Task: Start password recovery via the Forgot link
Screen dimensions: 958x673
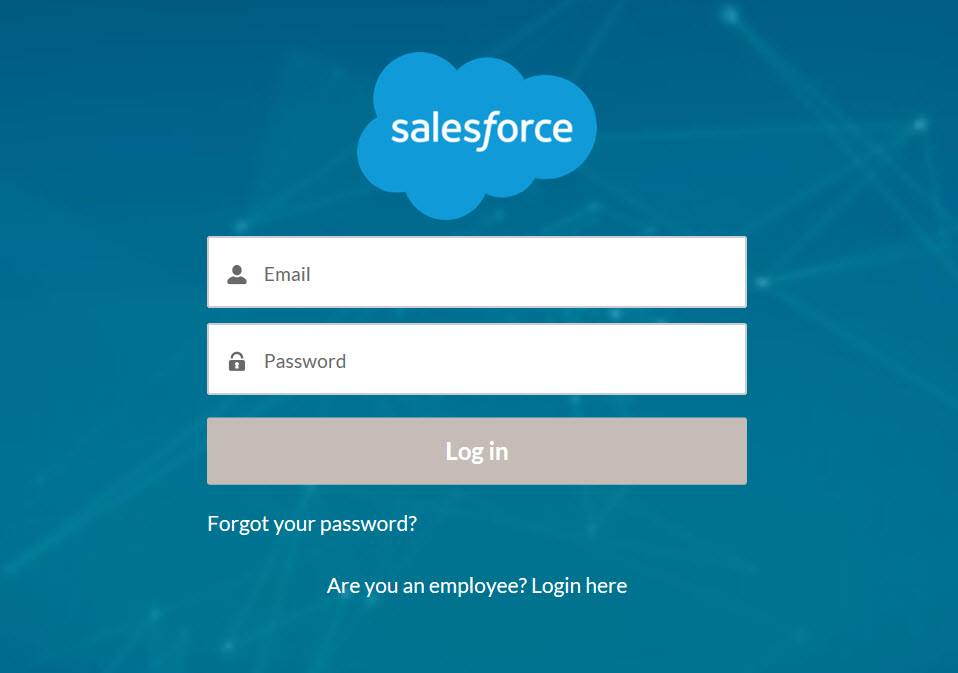Action: tap(312, 523)
